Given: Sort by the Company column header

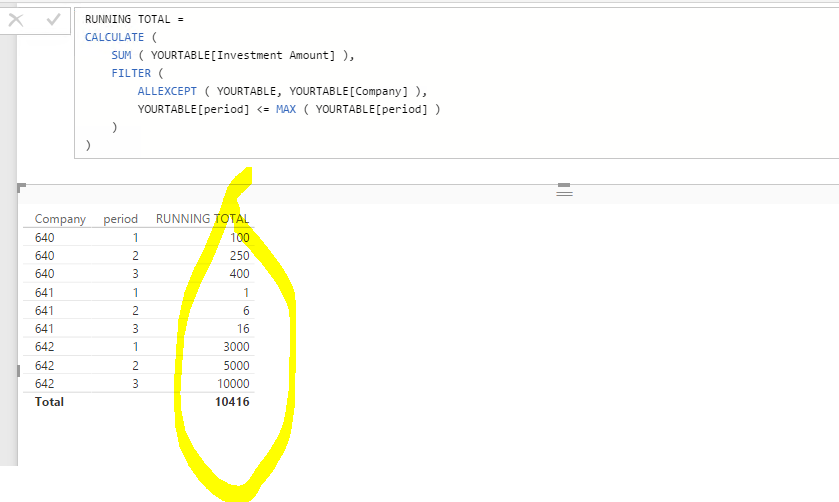Looking at the screenshot, I should (x=60, y=219).
